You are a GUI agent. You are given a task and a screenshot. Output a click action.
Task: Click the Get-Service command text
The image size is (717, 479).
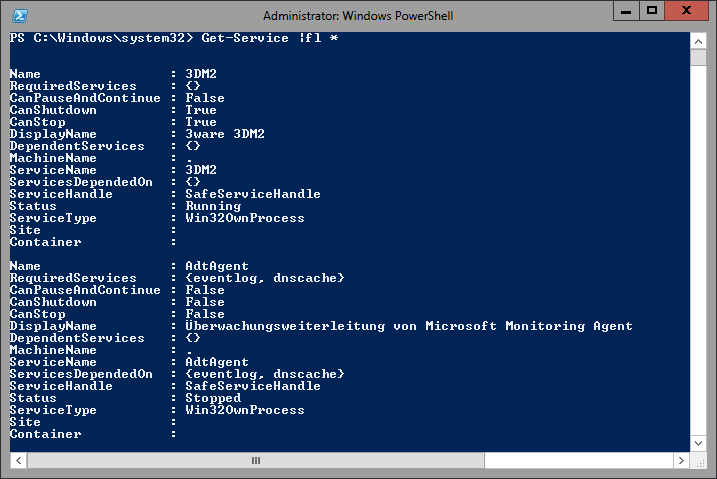(245, 38)
